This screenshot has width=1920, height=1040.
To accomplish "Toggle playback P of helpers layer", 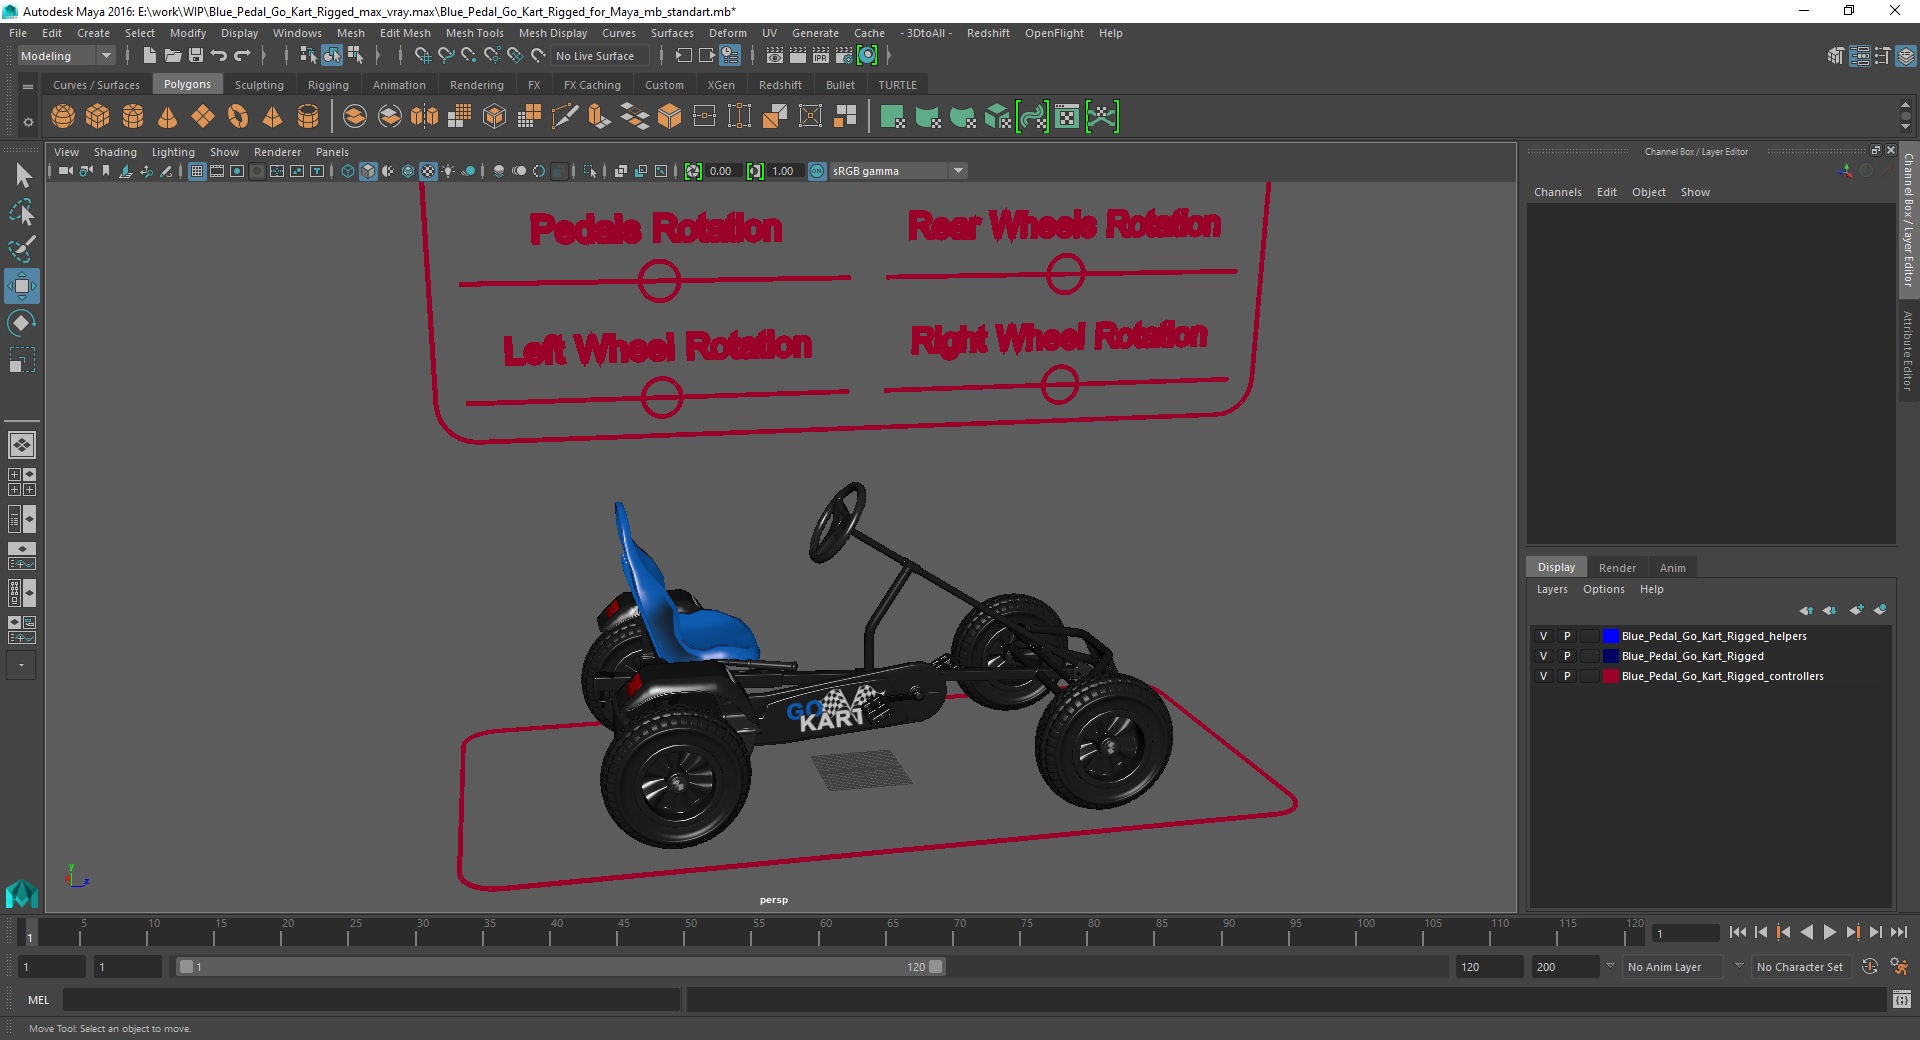I will [x=1567, y=636].
